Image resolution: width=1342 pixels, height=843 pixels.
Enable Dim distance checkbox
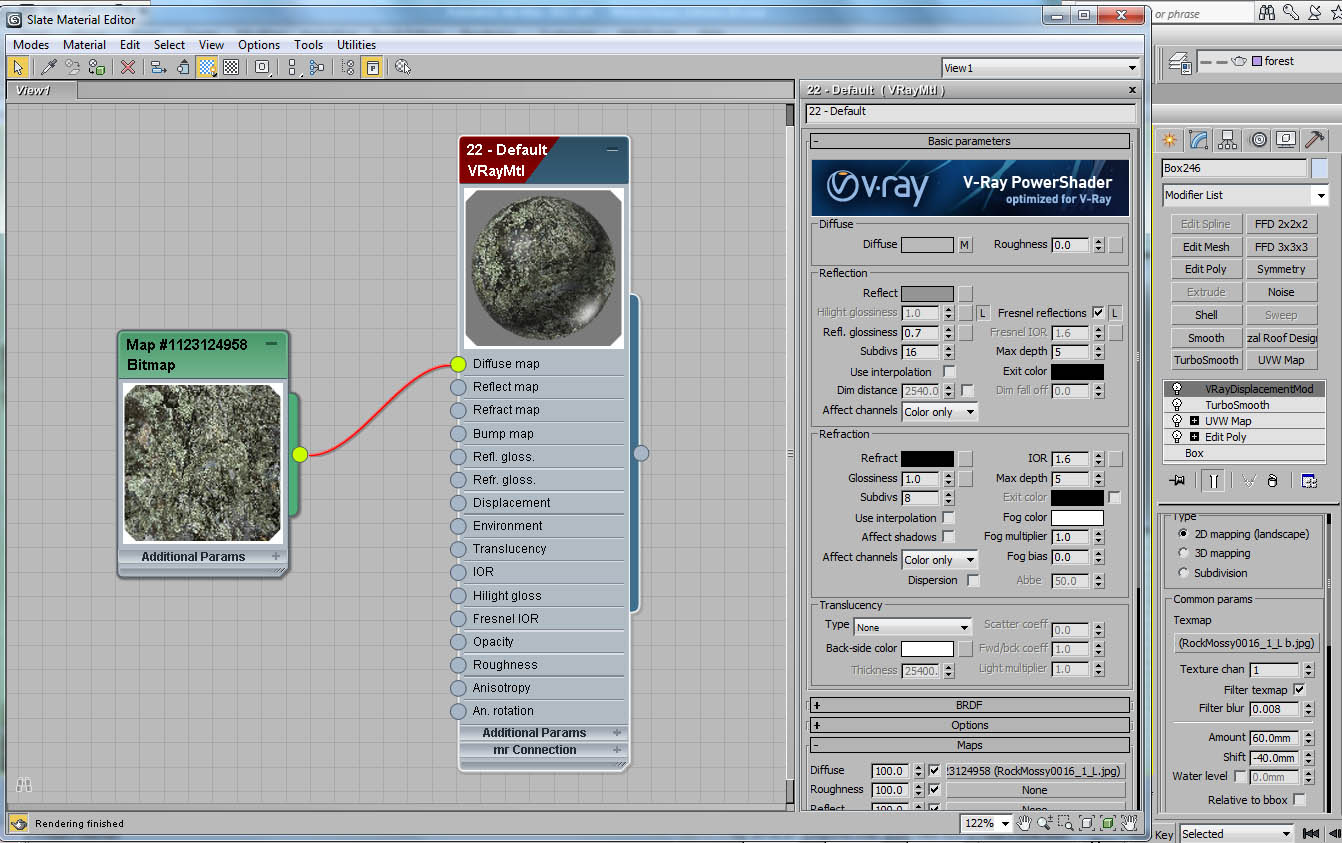tap(967, 391)
